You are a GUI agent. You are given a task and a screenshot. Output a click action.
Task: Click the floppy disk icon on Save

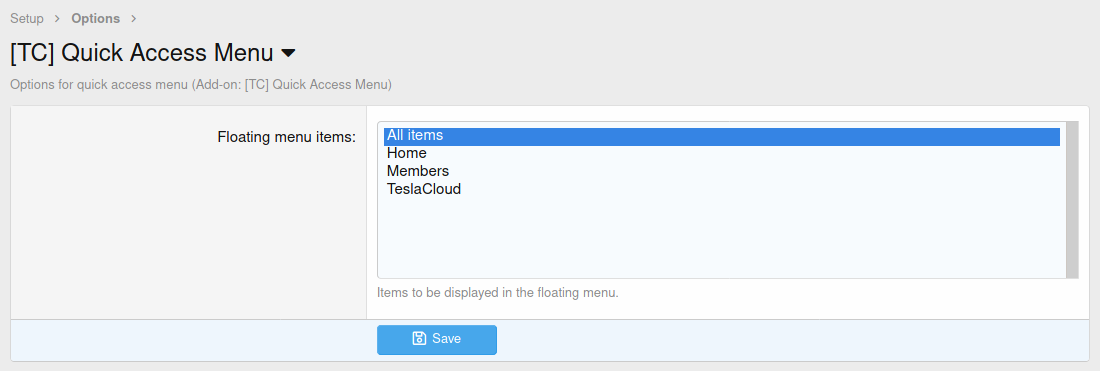(419, 339)
